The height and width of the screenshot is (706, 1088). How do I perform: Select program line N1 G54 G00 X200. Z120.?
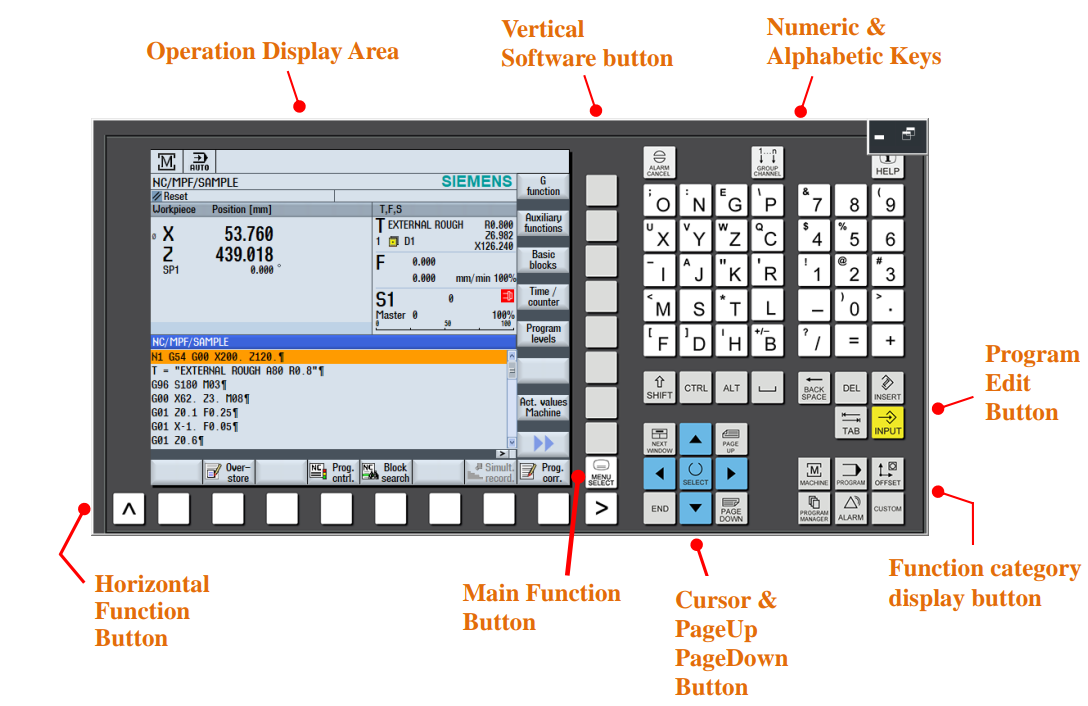[330, 357]
